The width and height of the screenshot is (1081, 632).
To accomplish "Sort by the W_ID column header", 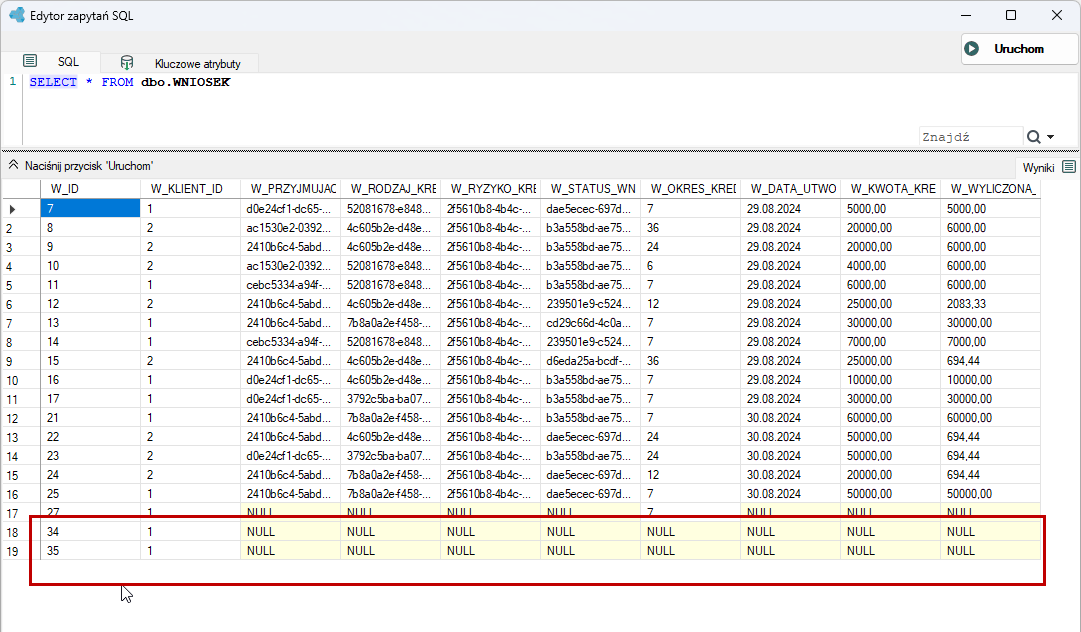I will click(90, 189).
